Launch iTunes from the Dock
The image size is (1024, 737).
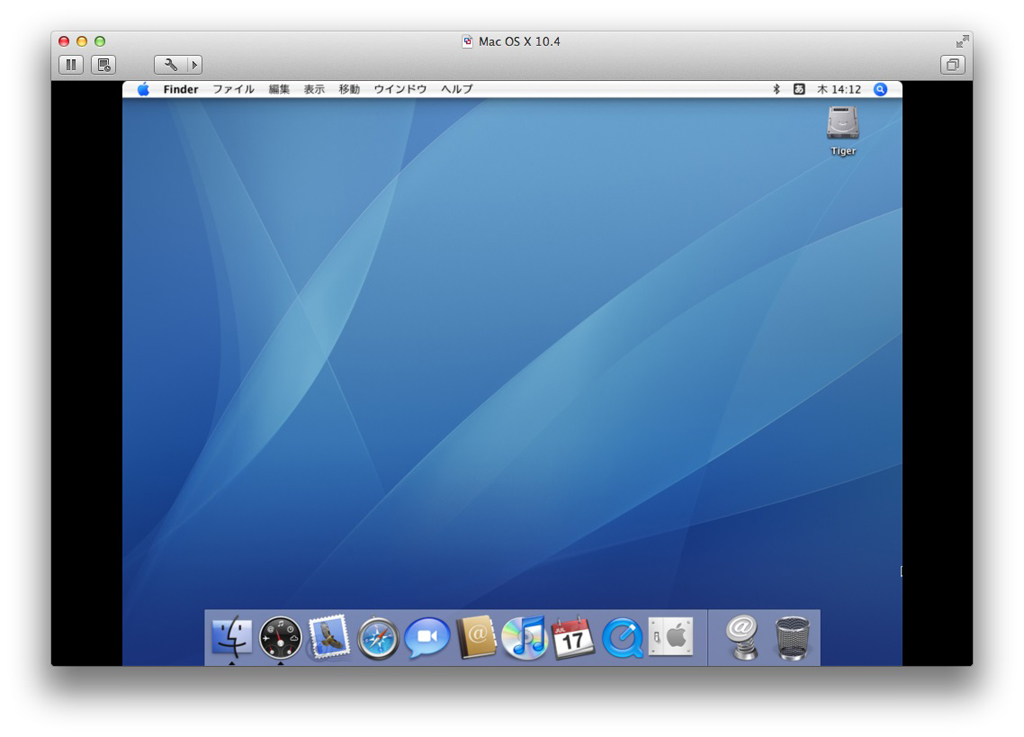(x=525, y=637)
